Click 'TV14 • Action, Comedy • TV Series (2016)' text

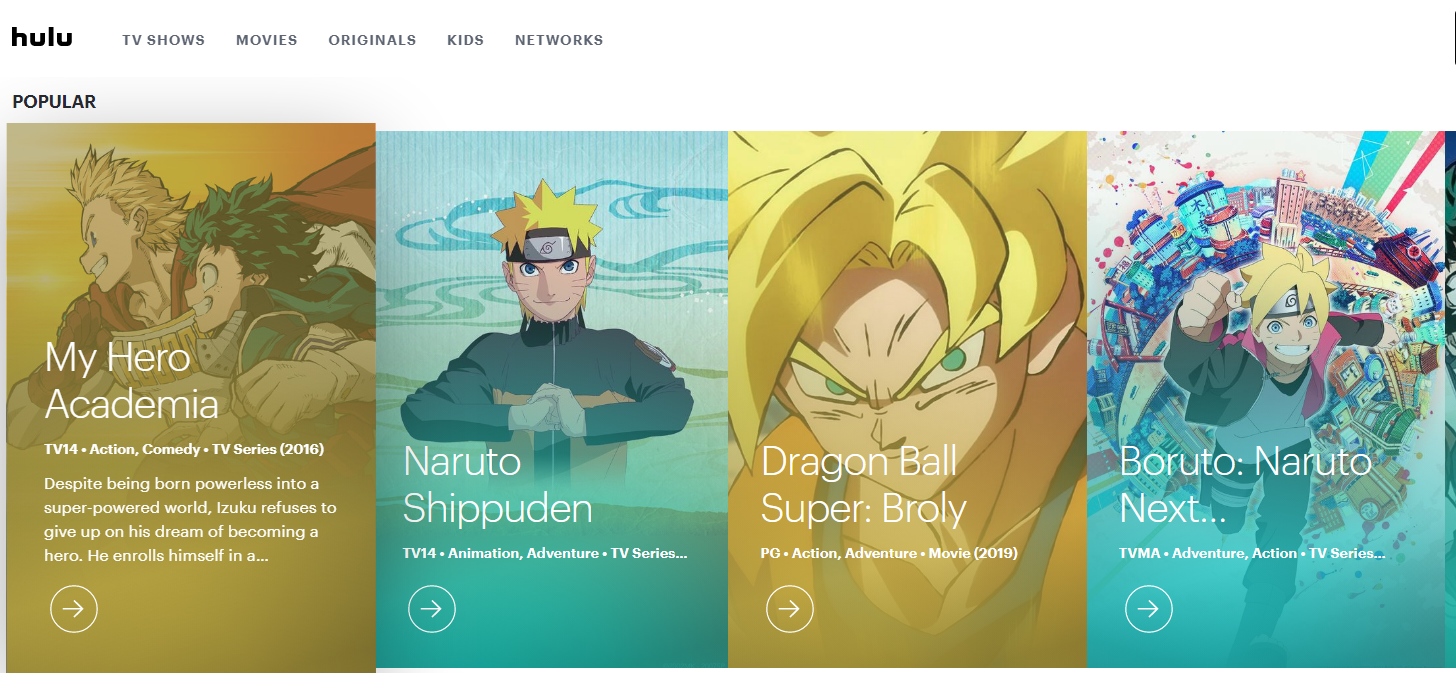click(x=184, y=449)
